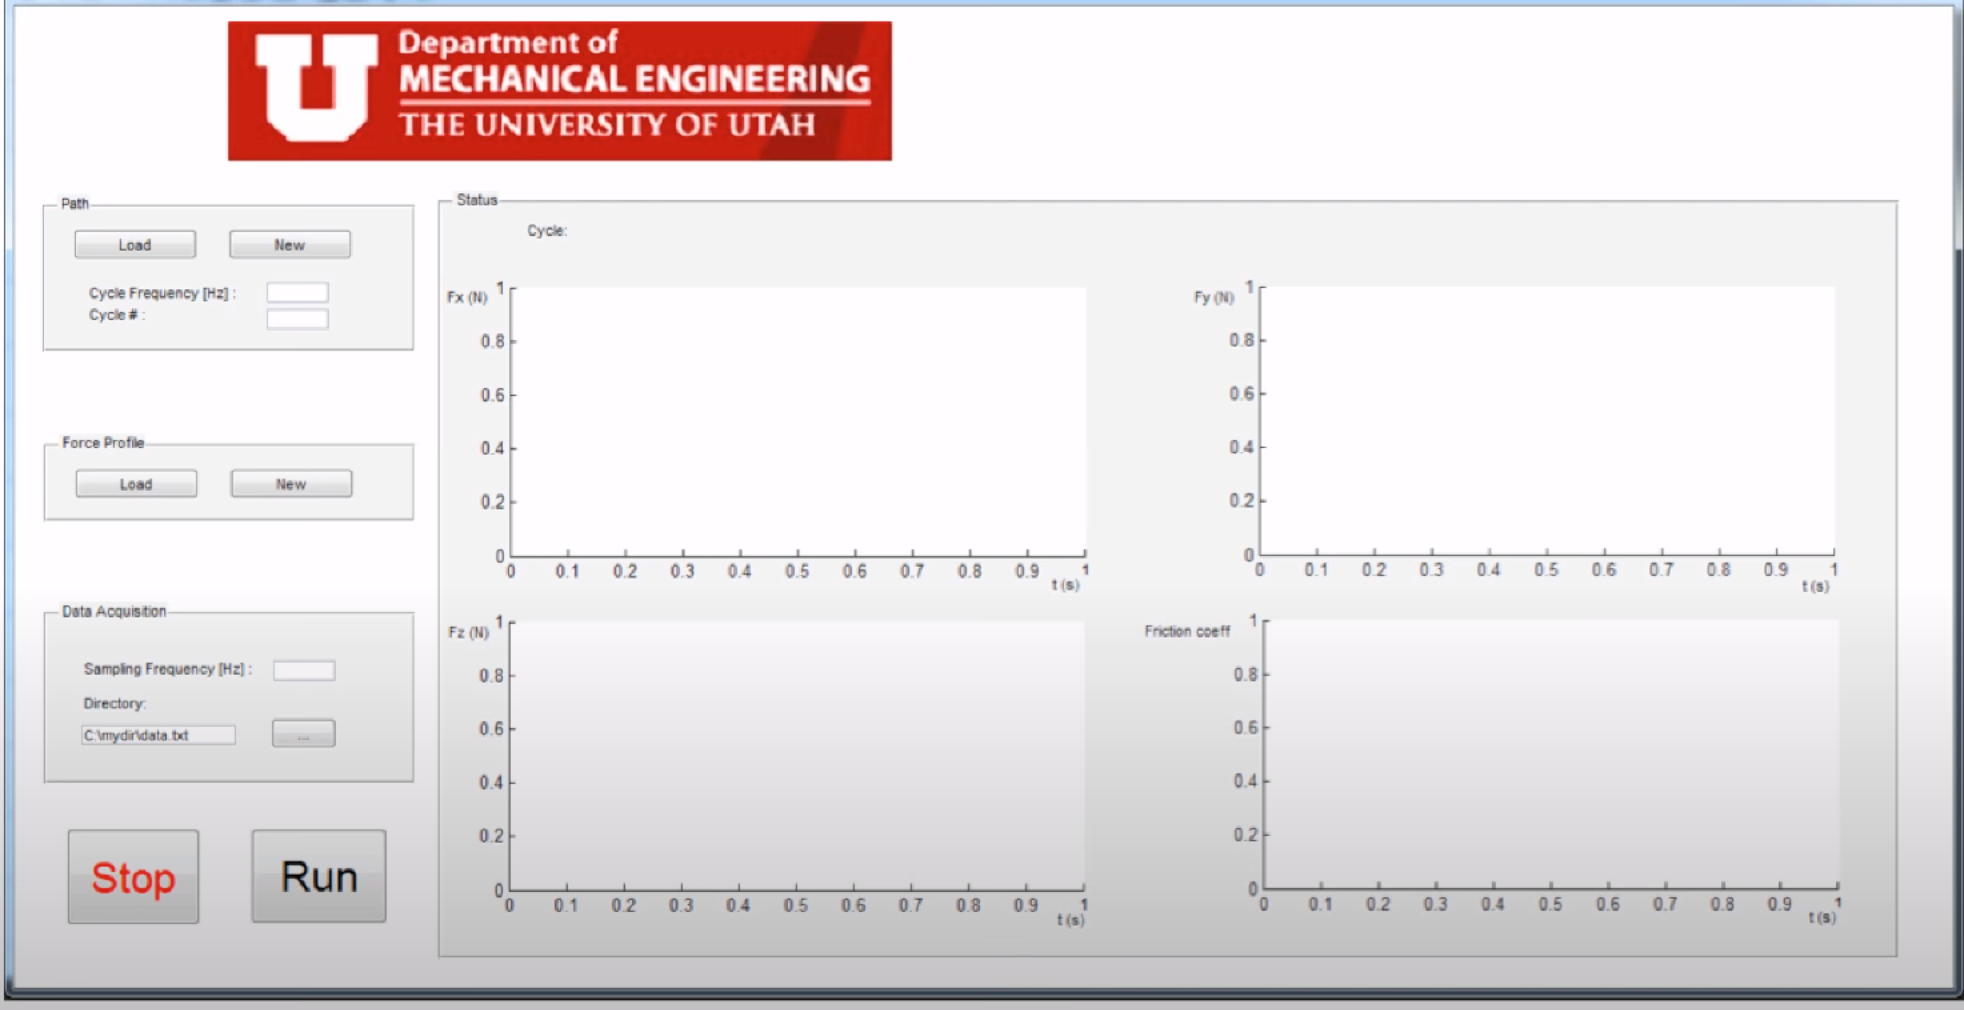Click inside the Friction coeff plot area
The height and width of the screenshot is (1010, 1964).
[x=1551, y=753]
